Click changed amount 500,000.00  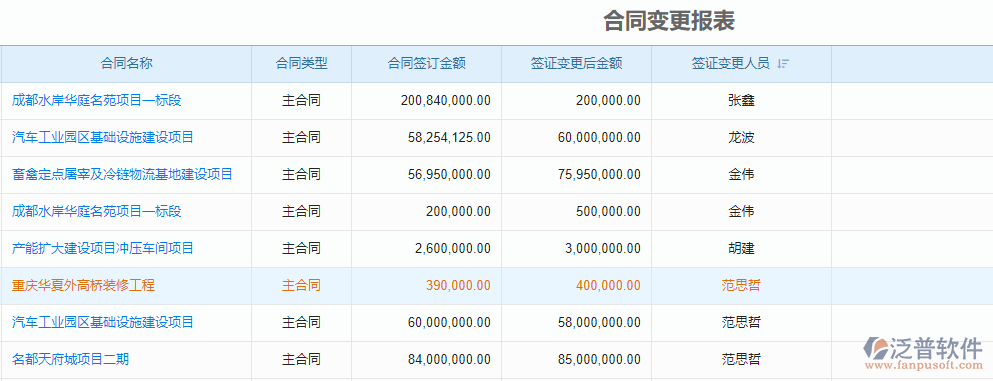tap(608, 211)
